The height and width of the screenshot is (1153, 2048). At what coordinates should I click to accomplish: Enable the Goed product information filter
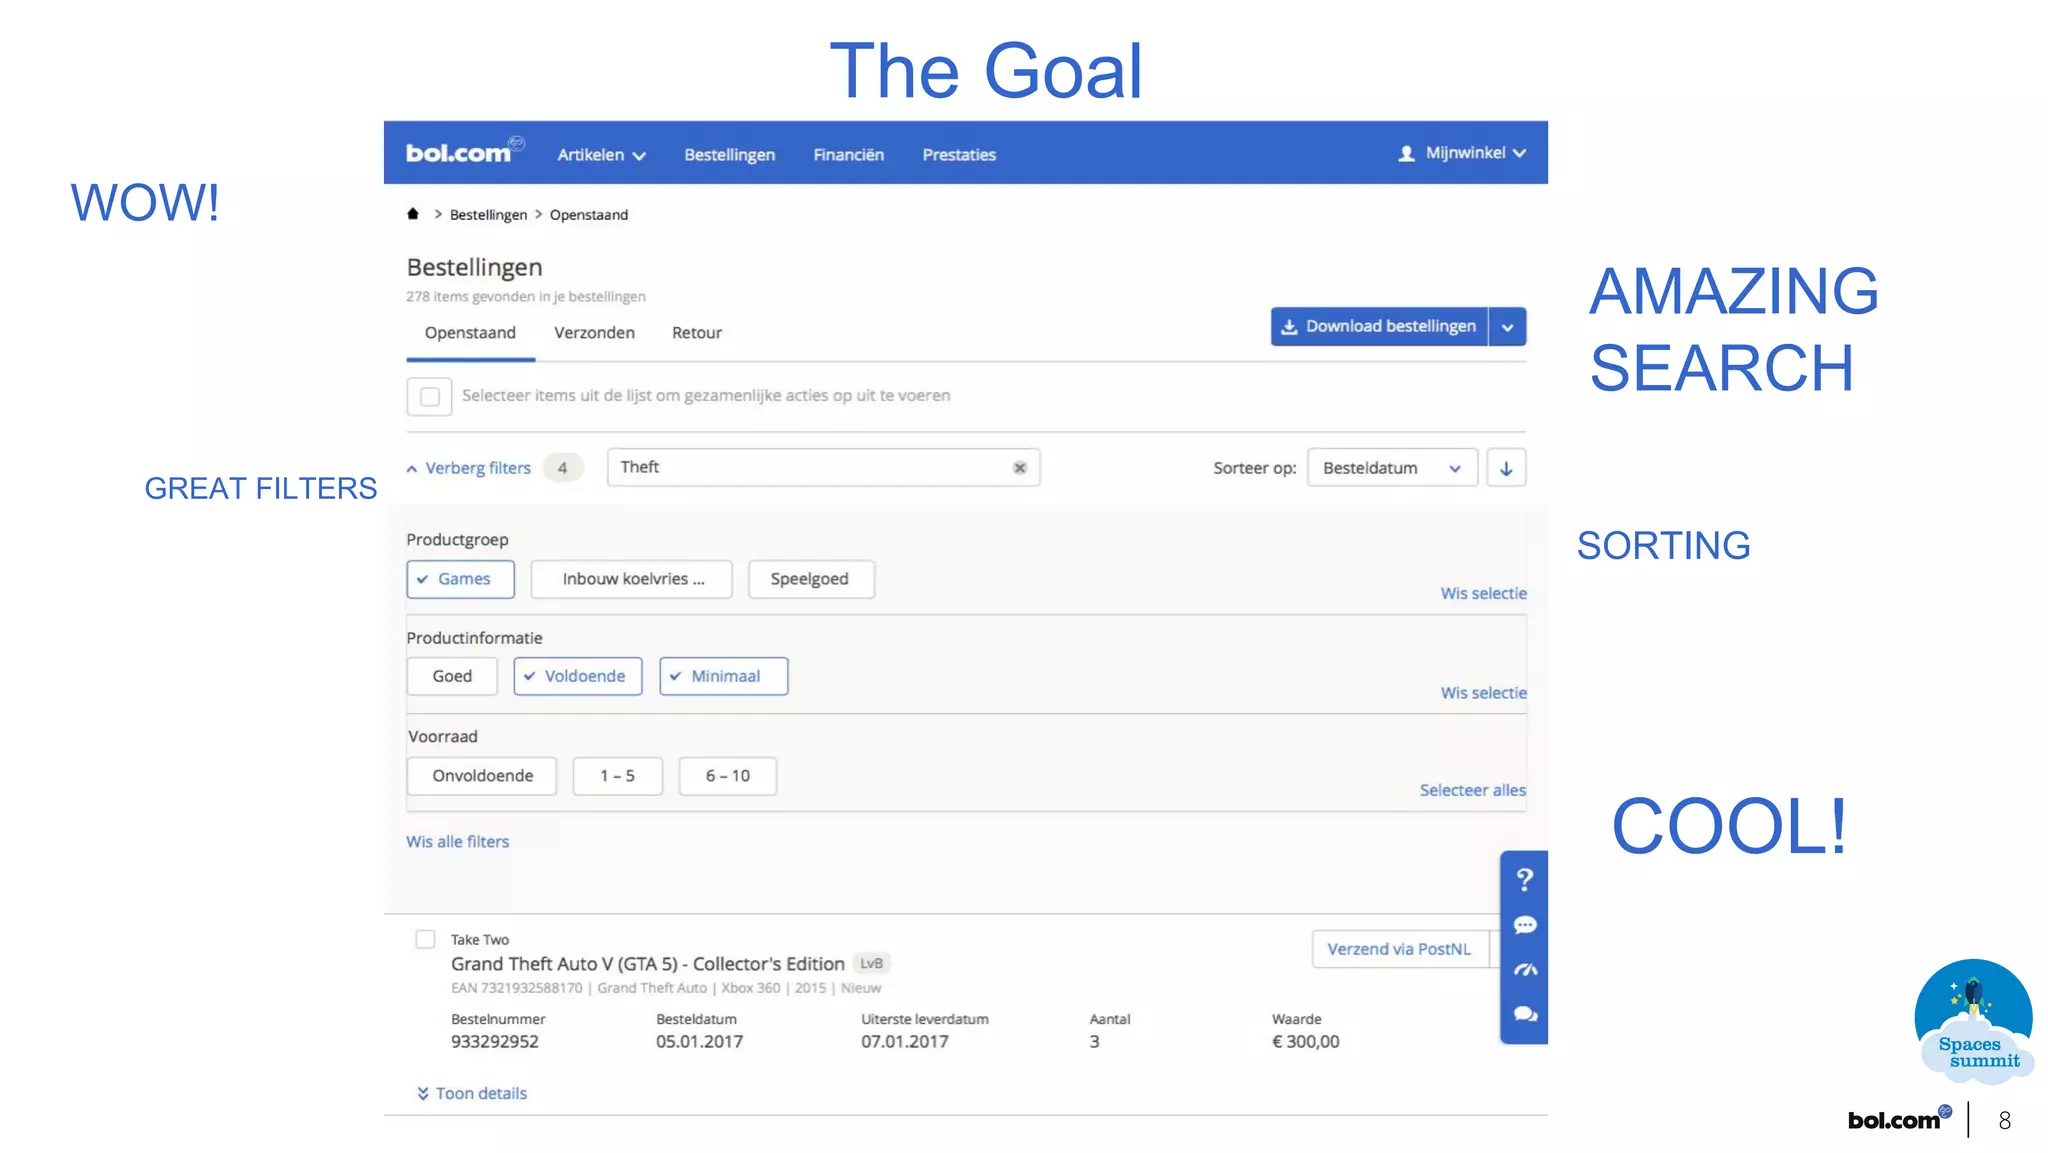coord(452,676)
